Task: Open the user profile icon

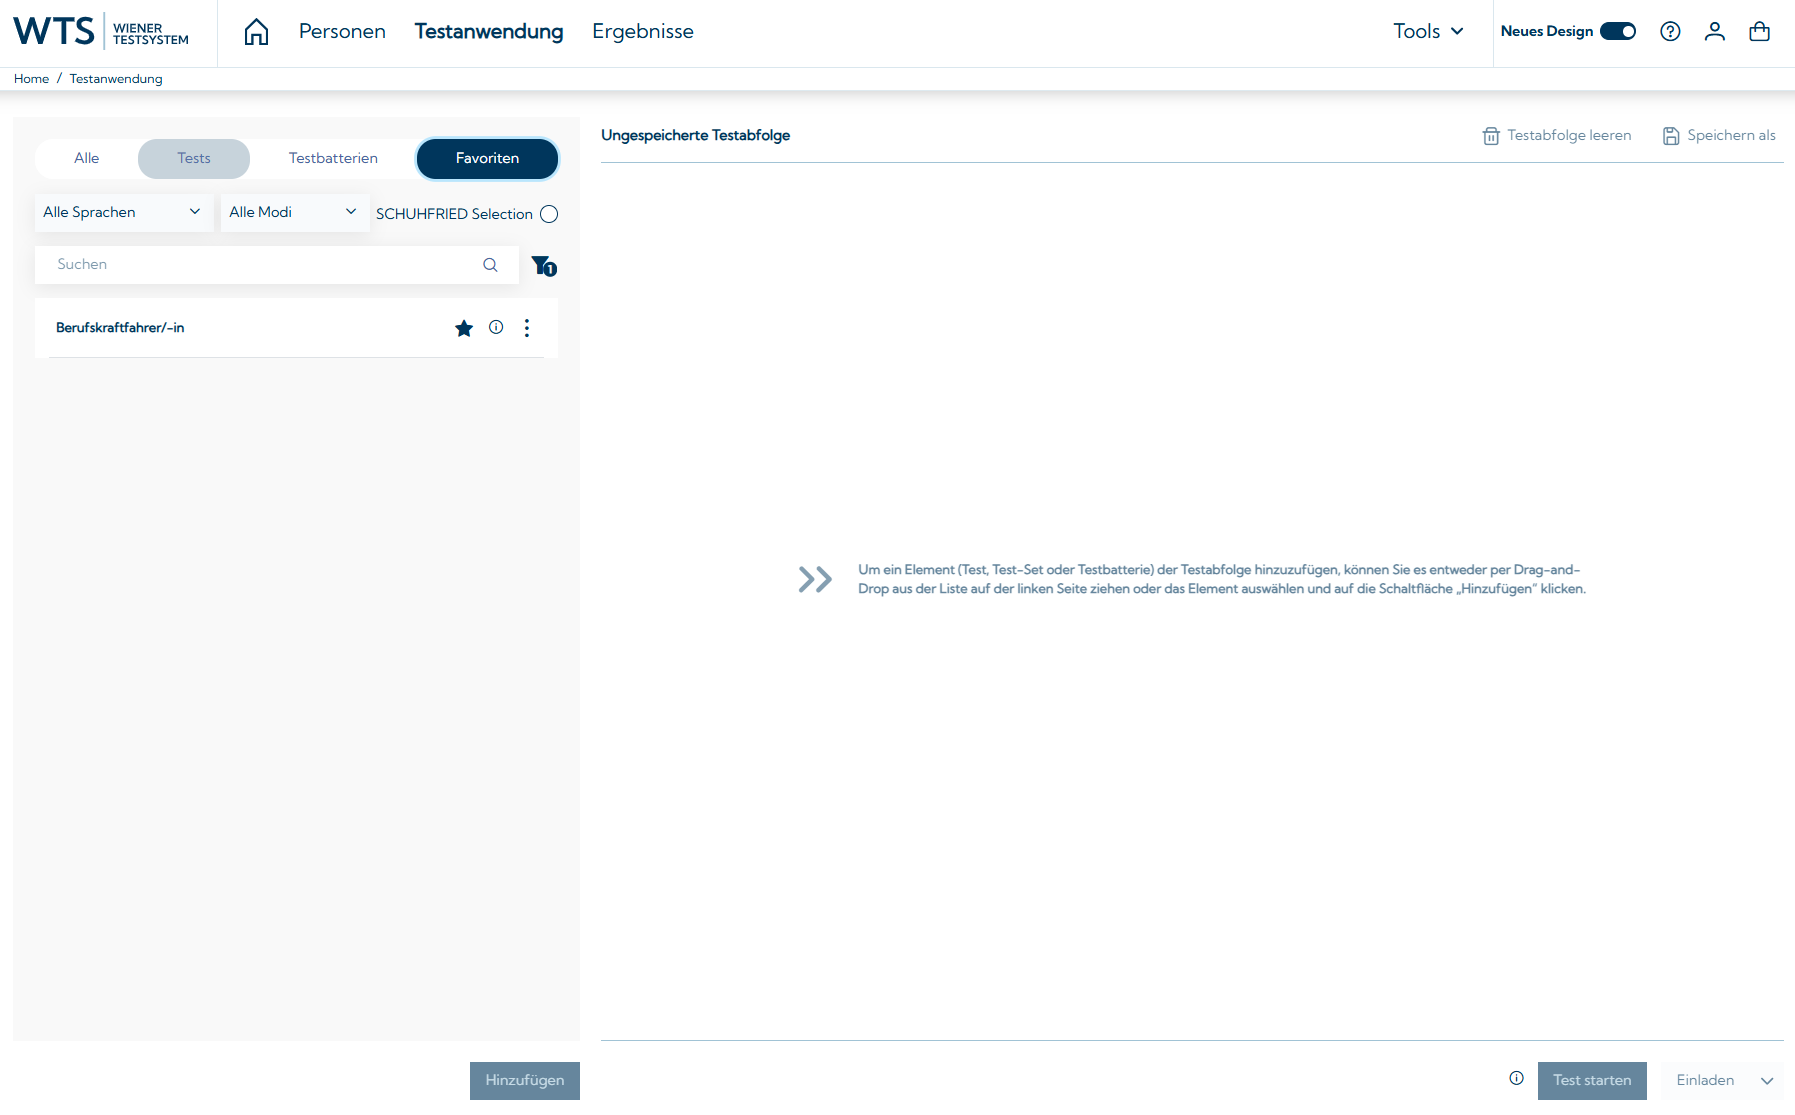Action: 1715,32
